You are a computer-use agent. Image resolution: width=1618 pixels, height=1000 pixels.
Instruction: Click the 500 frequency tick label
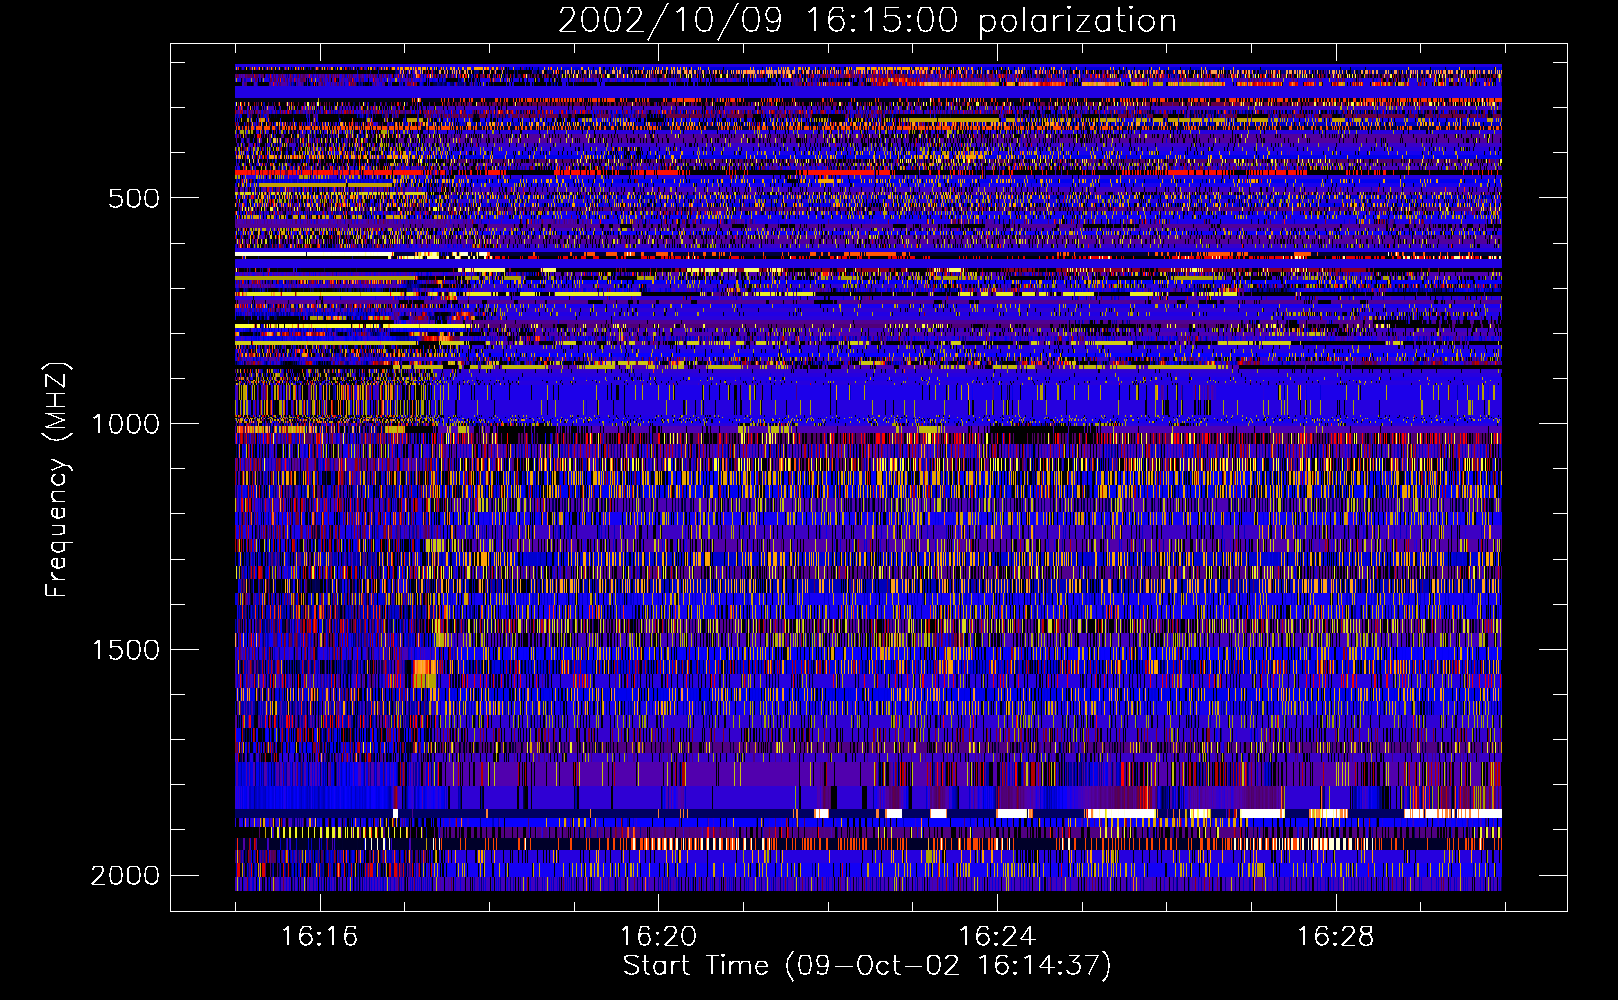134,198
